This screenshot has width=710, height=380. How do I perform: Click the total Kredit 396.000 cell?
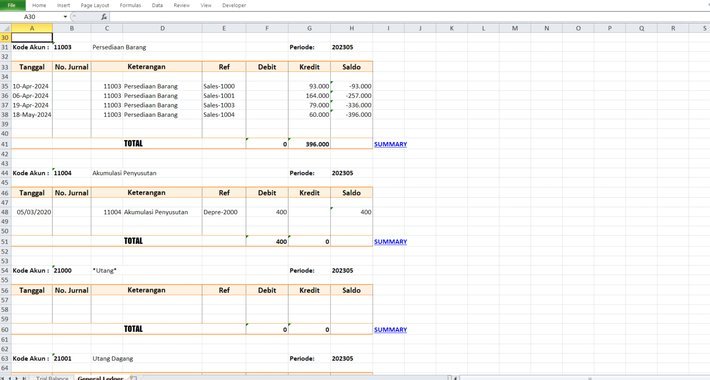(309, 144)
